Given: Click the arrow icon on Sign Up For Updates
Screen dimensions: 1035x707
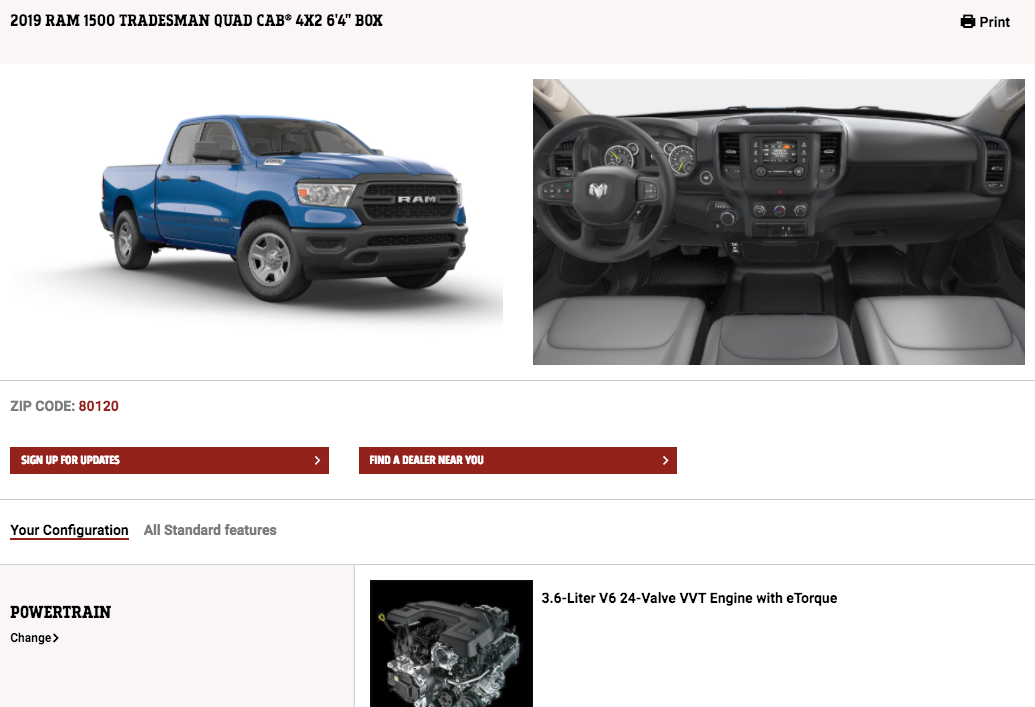Looking at the screenshot, I should [317, 460].
